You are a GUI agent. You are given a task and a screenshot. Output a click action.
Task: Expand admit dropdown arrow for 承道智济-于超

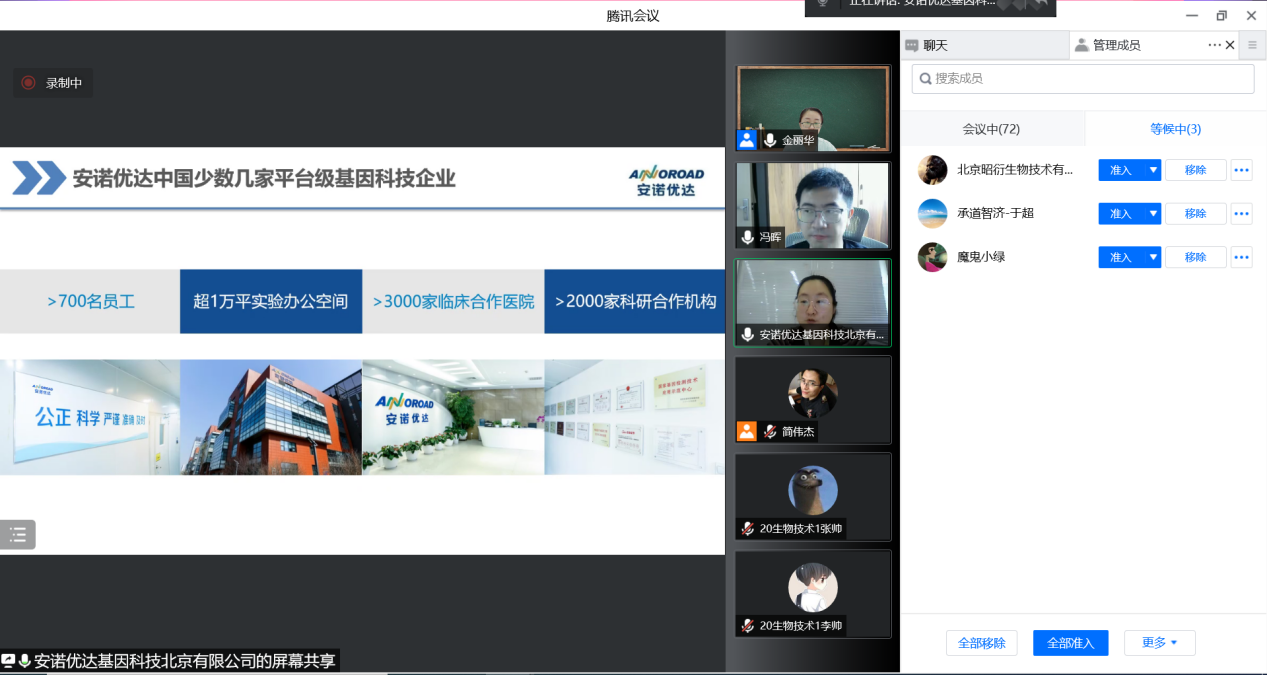[x=1152, y=213]
